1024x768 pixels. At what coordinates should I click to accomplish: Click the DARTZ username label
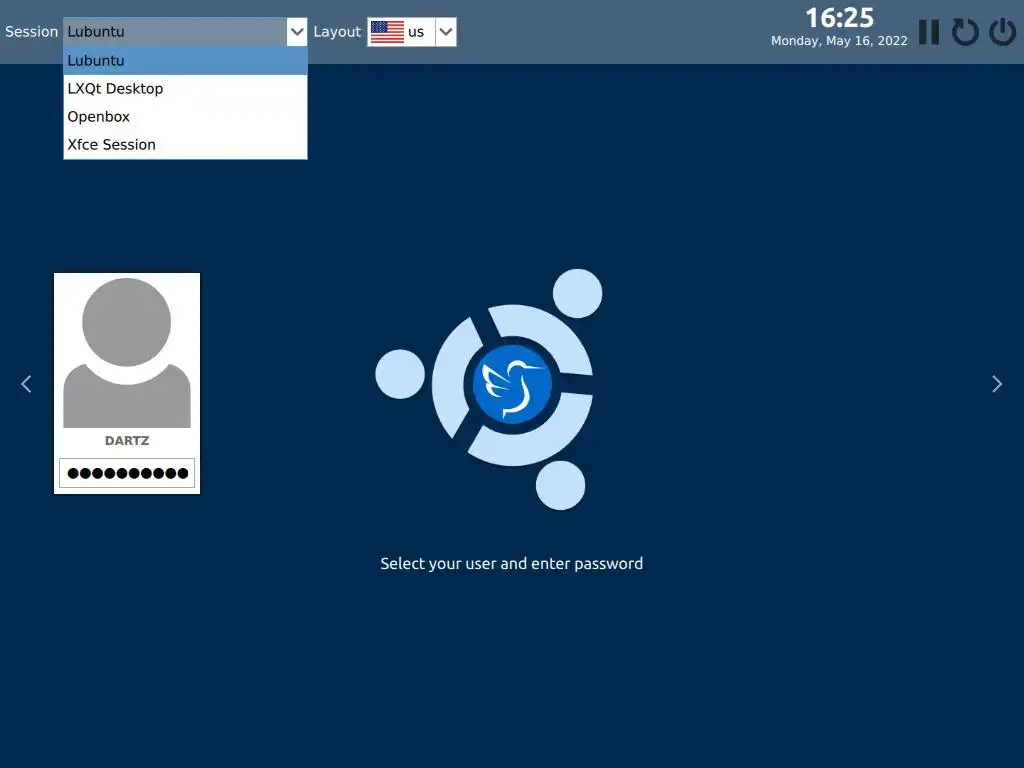point(127,441)
